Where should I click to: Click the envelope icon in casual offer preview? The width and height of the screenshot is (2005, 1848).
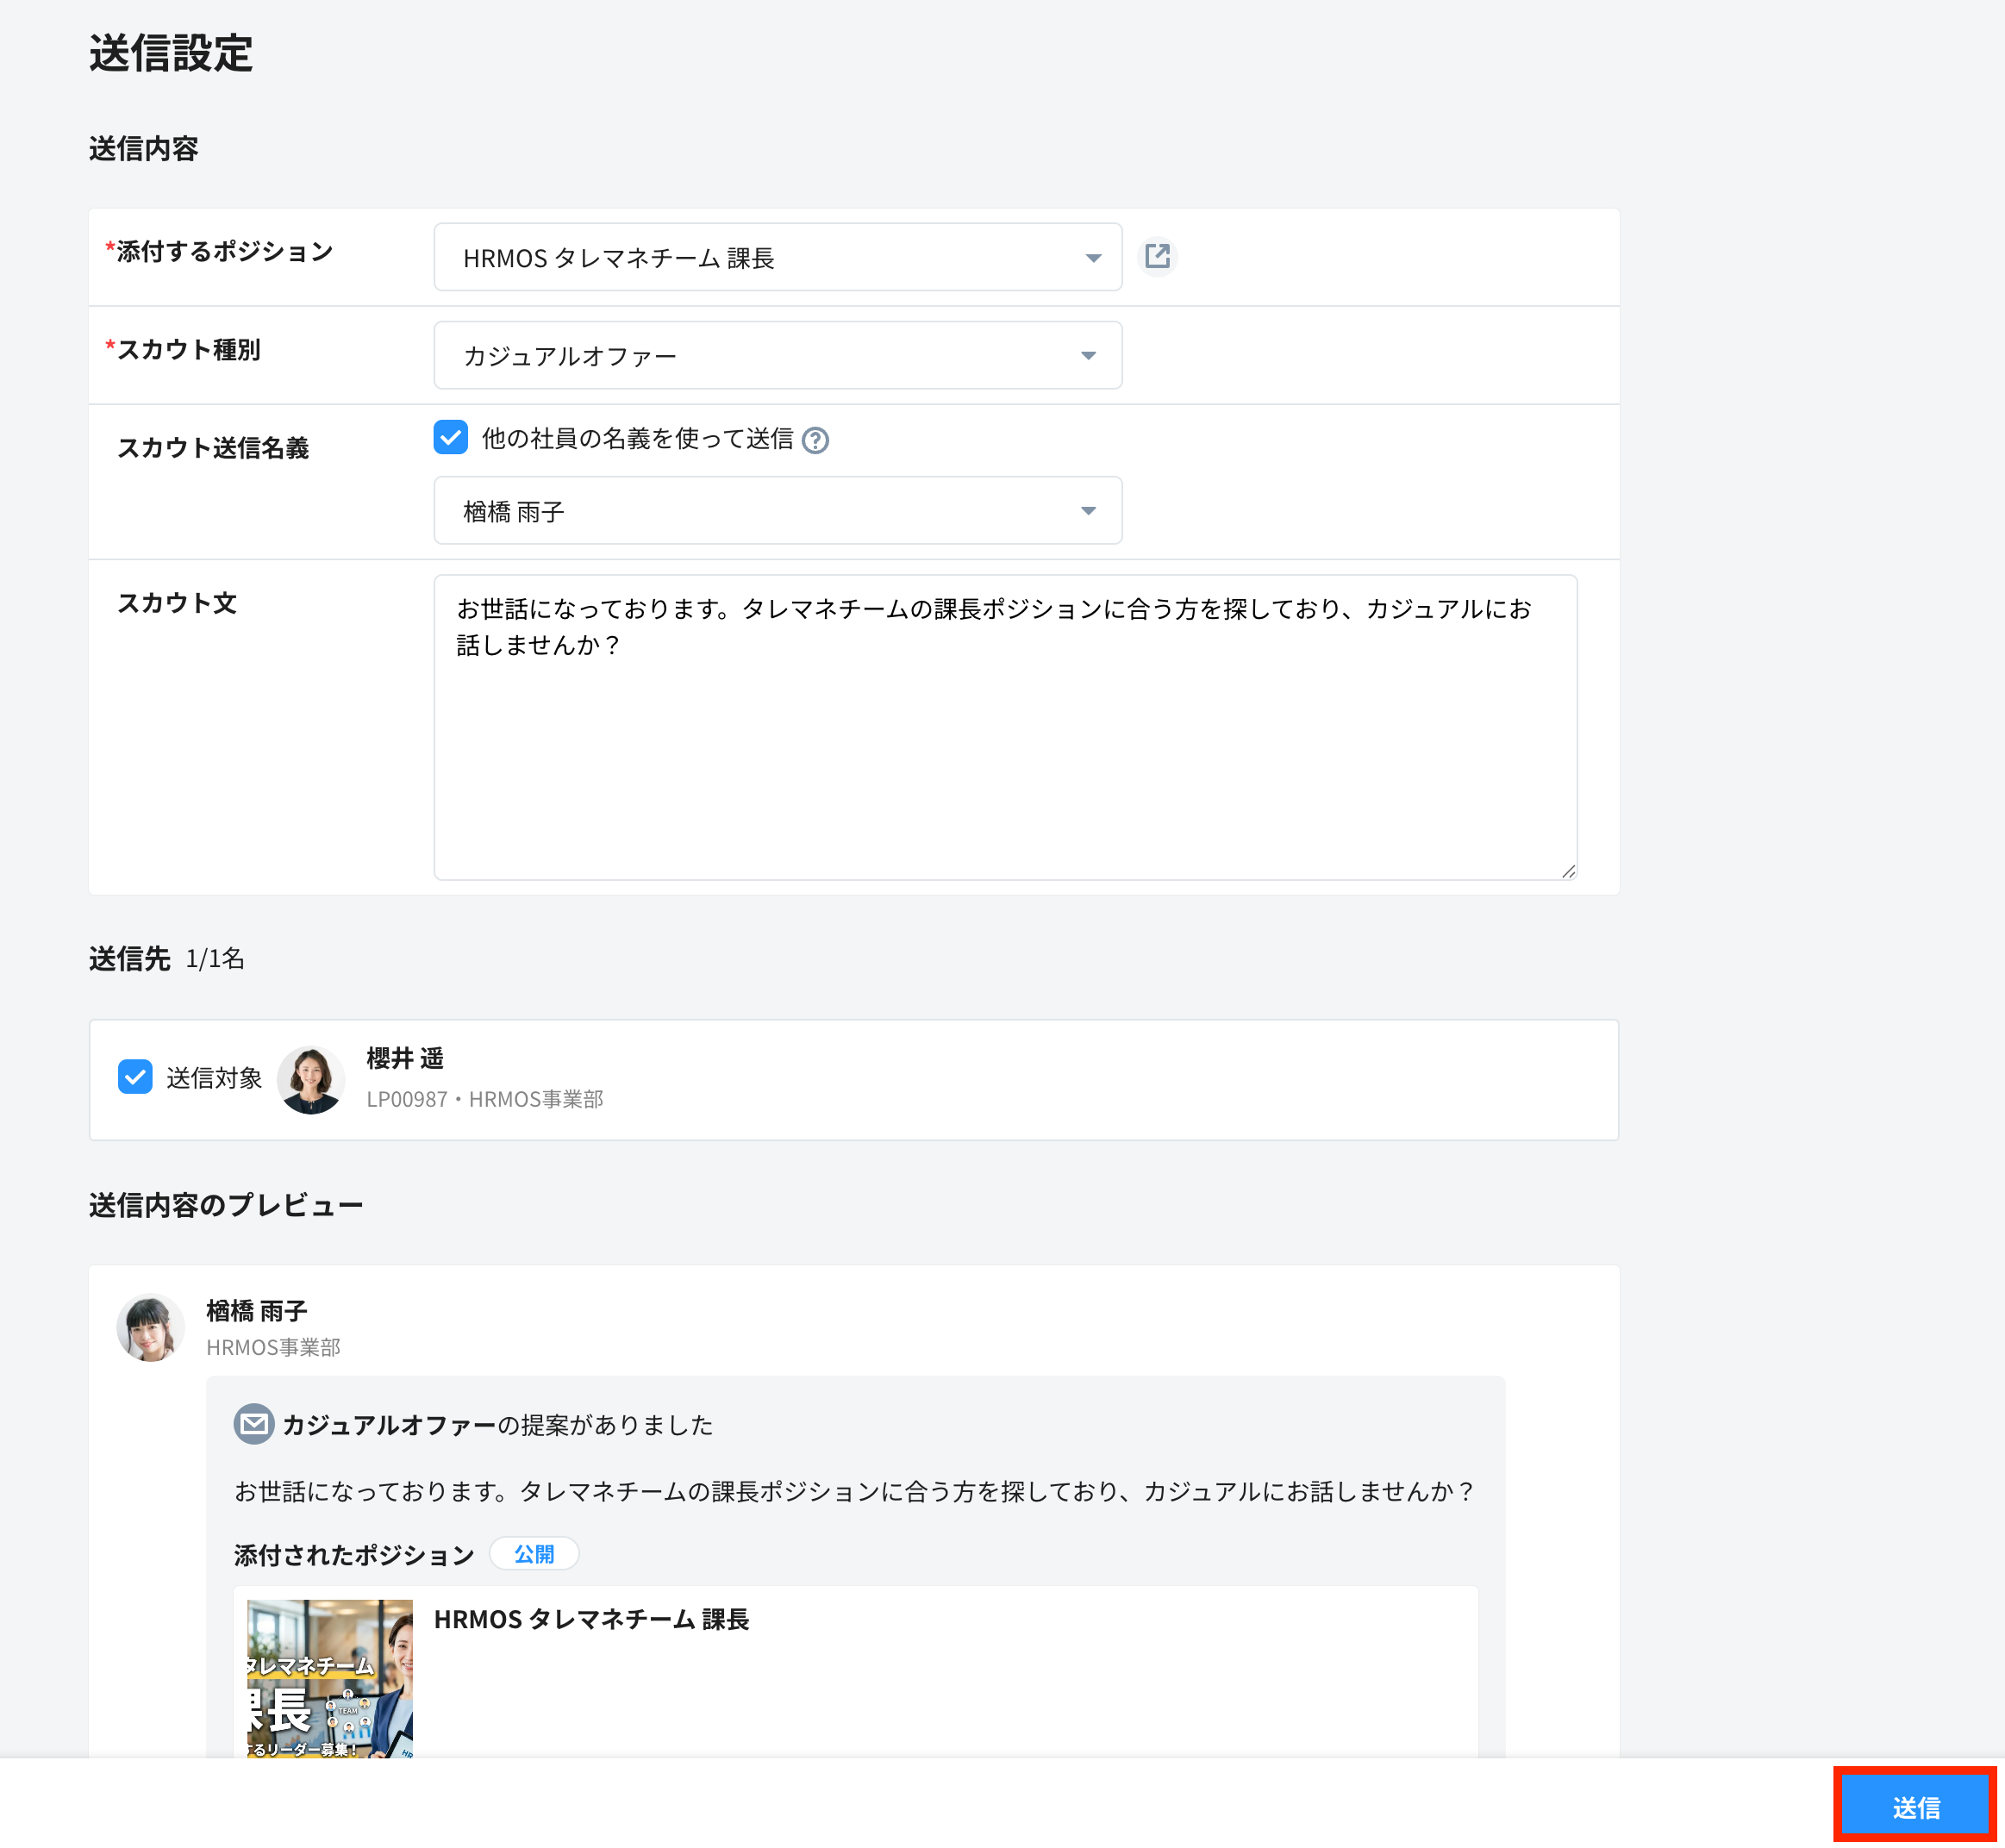[x=254, y=1424]
